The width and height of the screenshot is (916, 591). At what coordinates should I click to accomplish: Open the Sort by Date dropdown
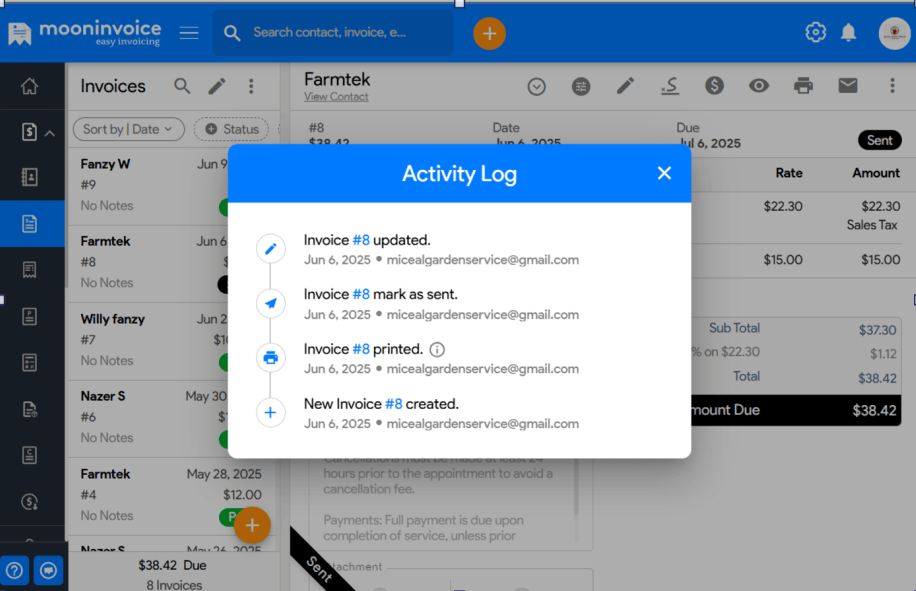click(129, 129)
